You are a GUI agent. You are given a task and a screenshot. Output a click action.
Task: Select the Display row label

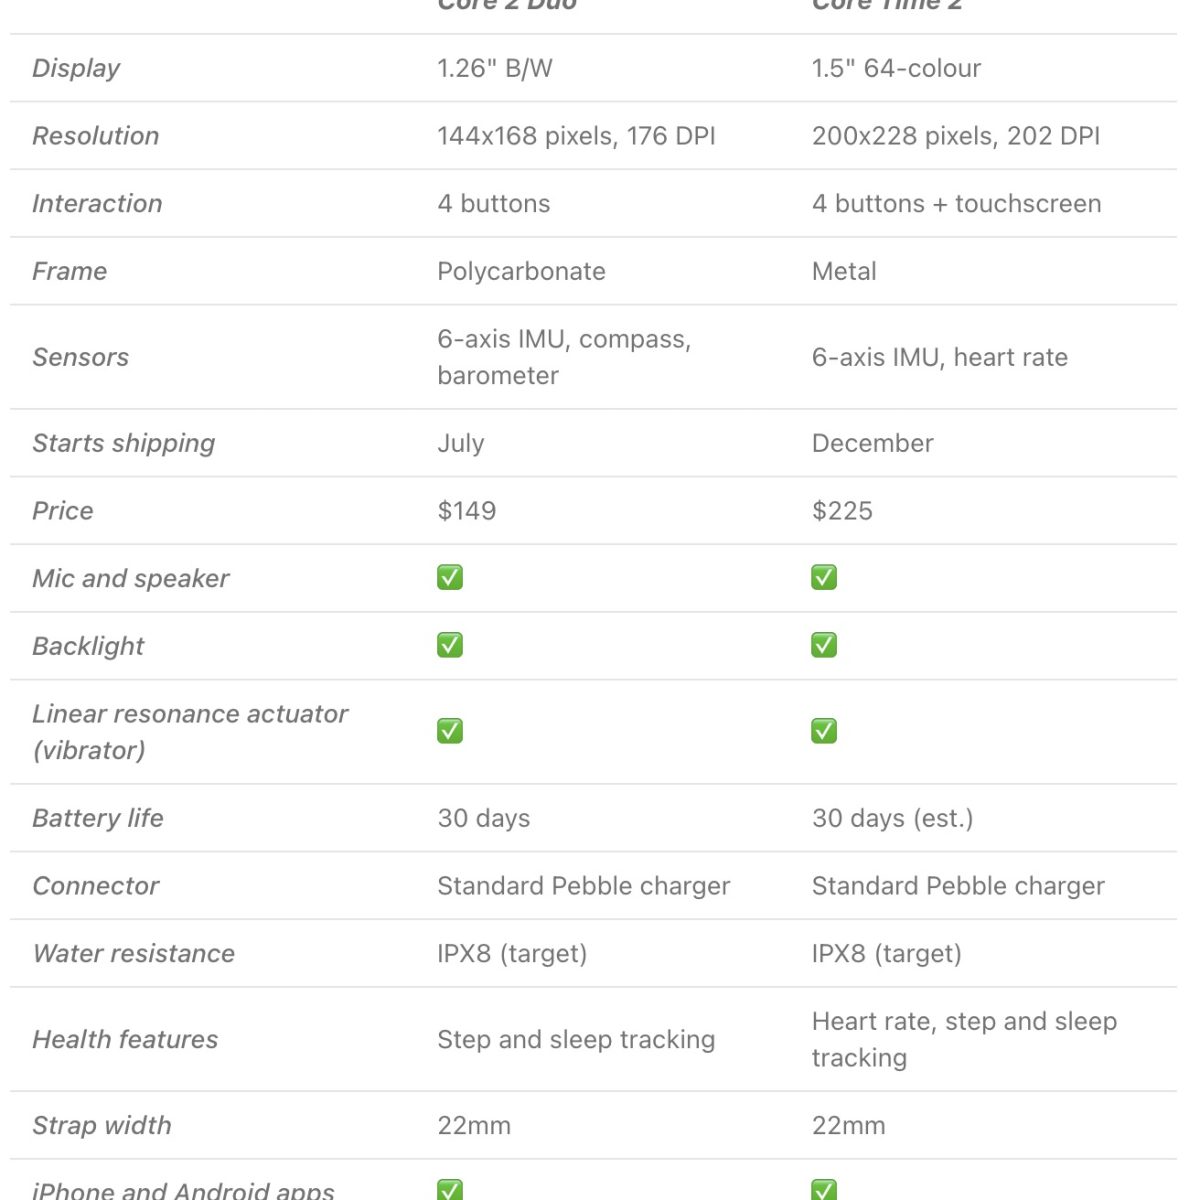[x=76, y=68]
